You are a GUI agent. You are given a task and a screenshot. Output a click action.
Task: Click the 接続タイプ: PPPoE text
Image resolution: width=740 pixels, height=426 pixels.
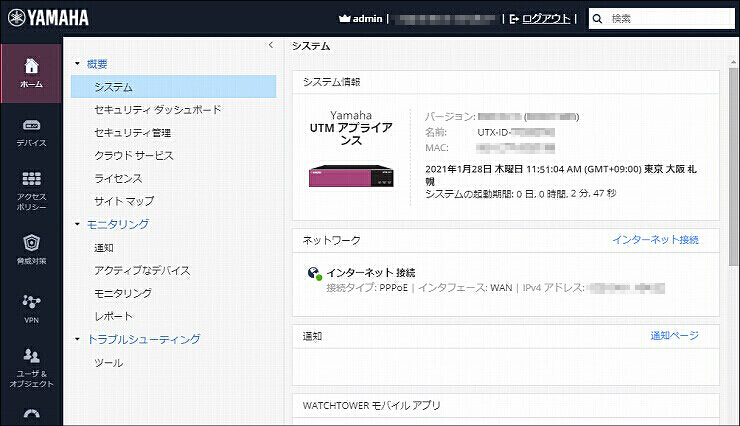click(x=367, y=288)
